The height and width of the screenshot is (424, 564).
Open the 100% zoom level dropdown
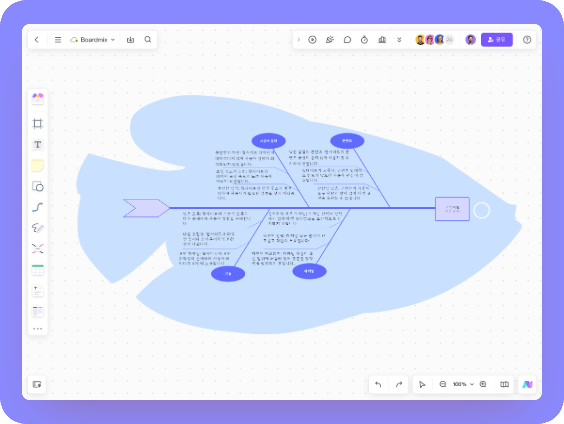point(463,384)
